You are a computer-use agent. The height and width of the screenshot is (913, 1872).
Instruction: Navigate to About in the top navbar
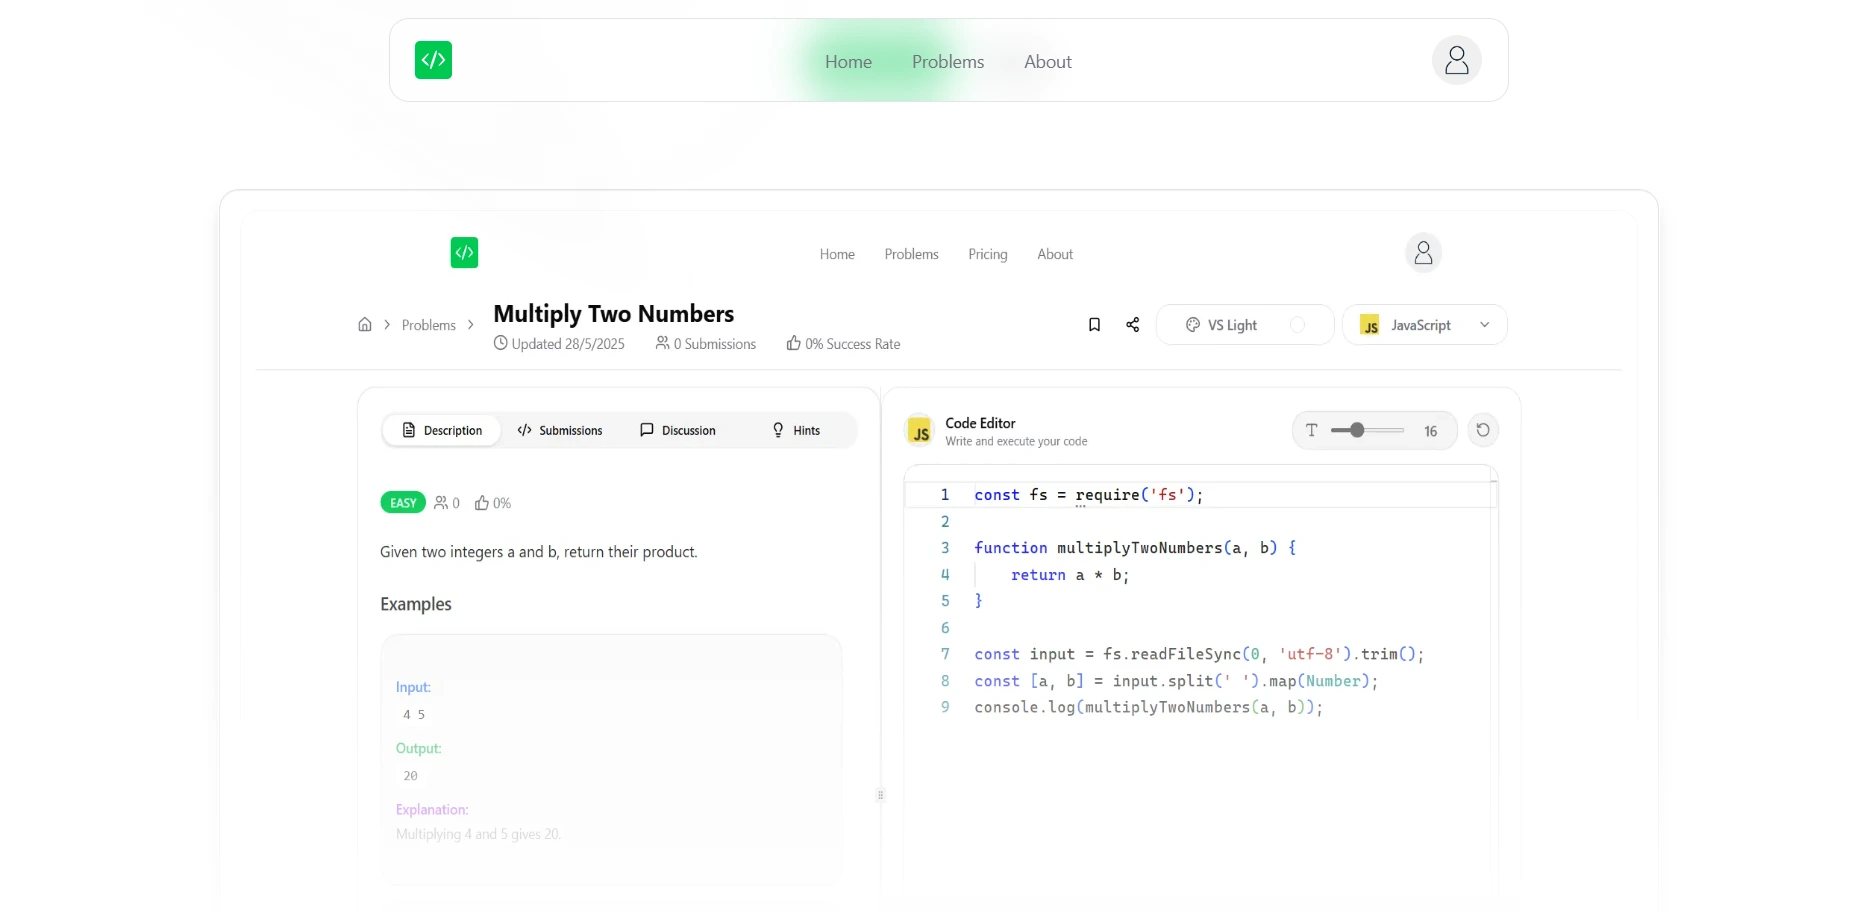click(x=1047, y=62)
